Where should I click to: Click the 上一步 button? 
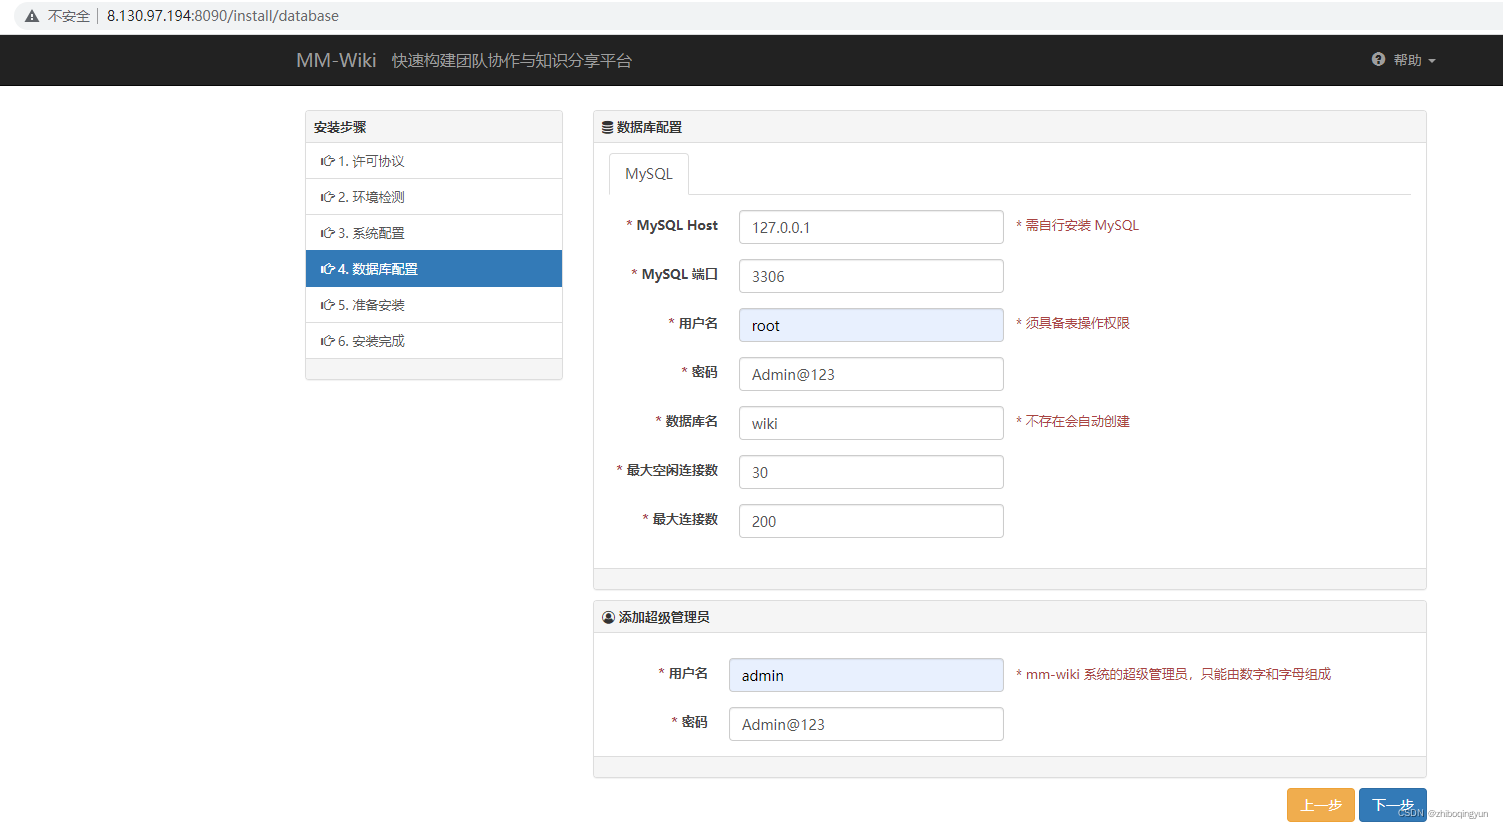point(1321,805)
